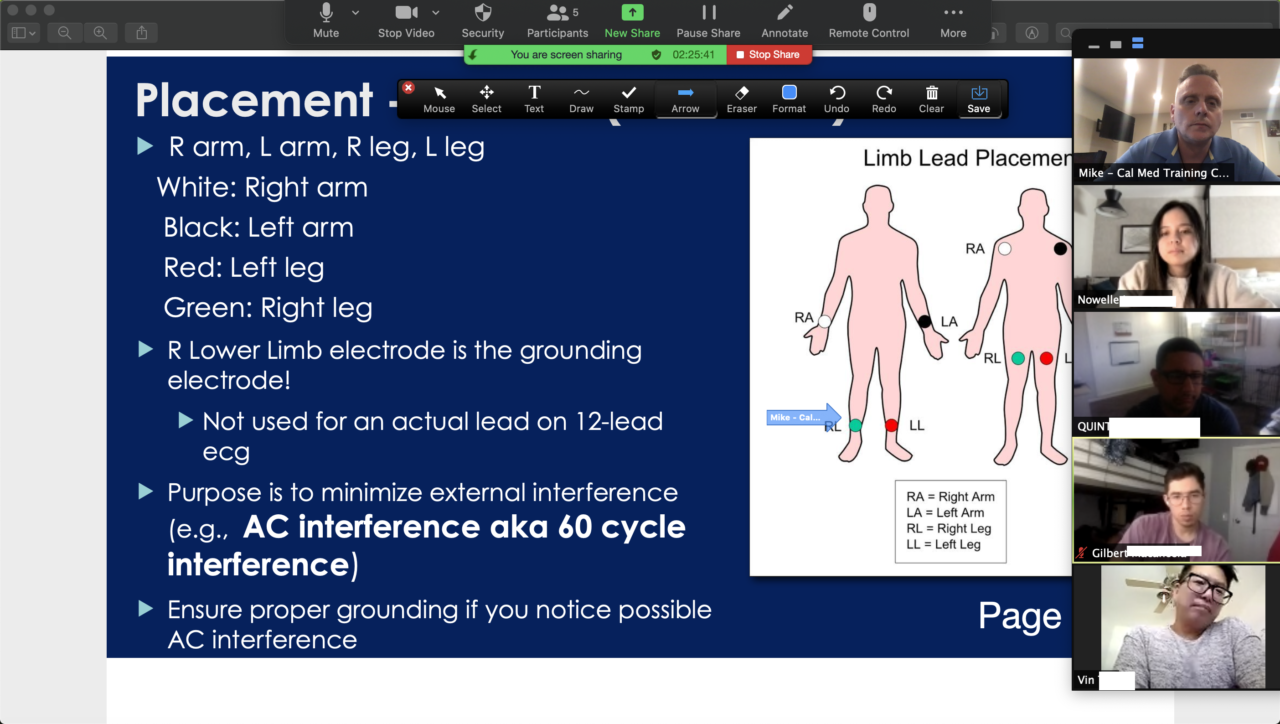
Task: Stop Video camera toggle
Action: (x=406, y=20)
